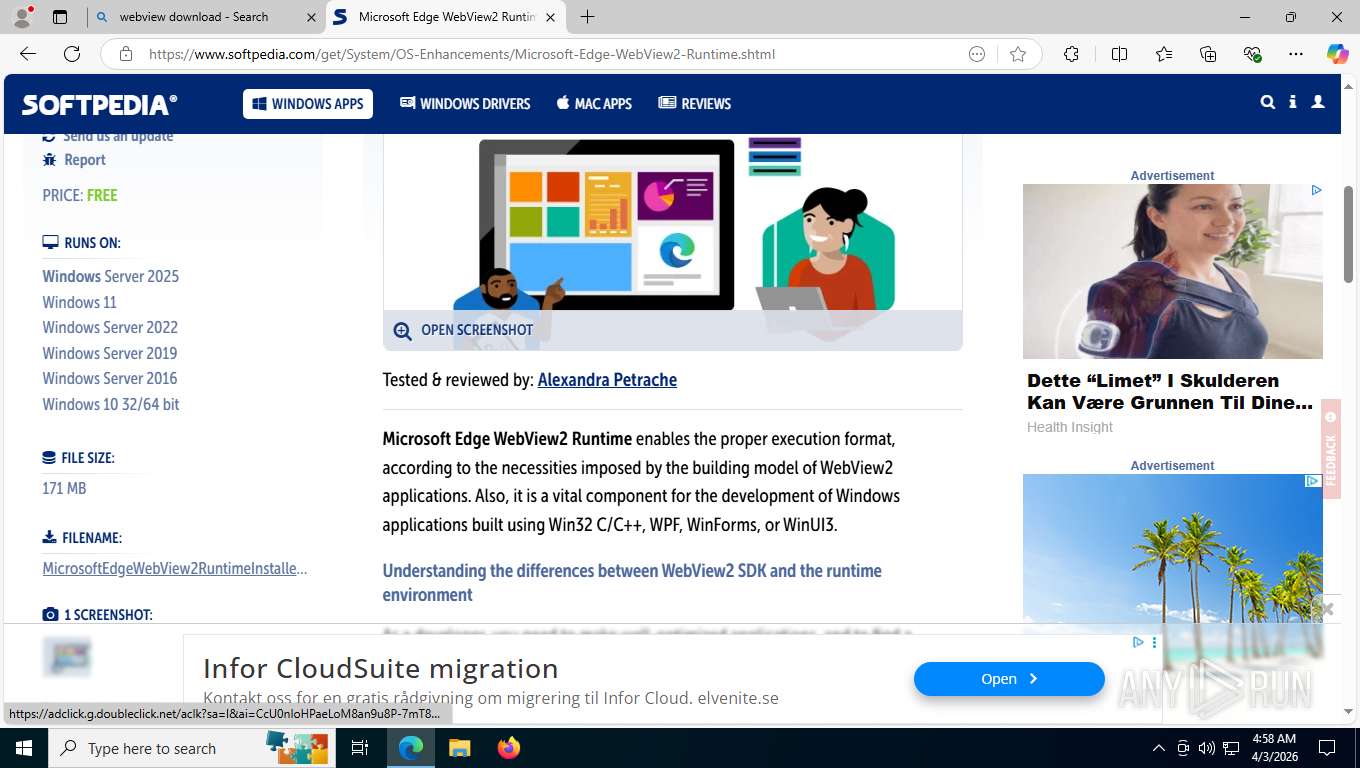
Task: Click Windows Server 2025 link
Action: click(x=111, y=276)
